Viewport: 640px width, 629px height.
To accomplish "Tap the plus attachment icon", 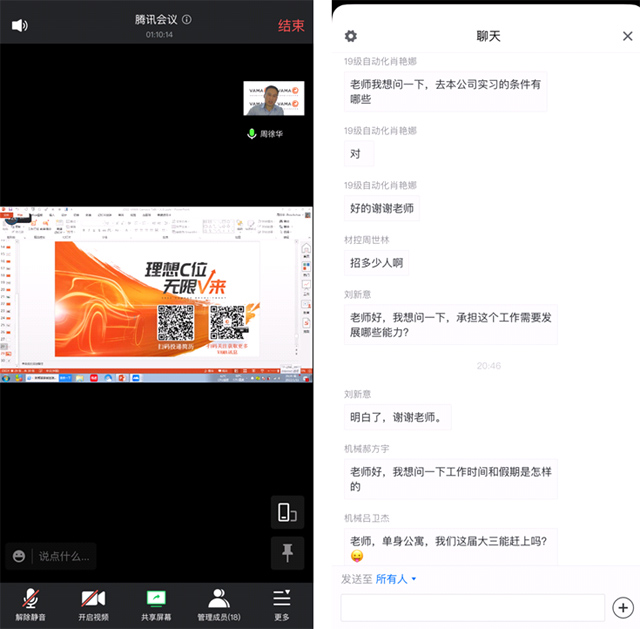I will pyautogui.click(x=622, y=607).
